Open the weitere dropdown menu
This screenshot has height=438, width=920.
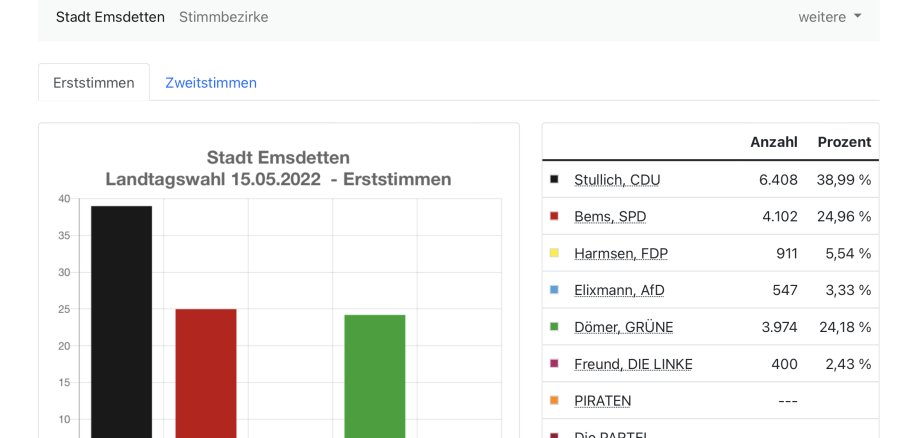829,17
